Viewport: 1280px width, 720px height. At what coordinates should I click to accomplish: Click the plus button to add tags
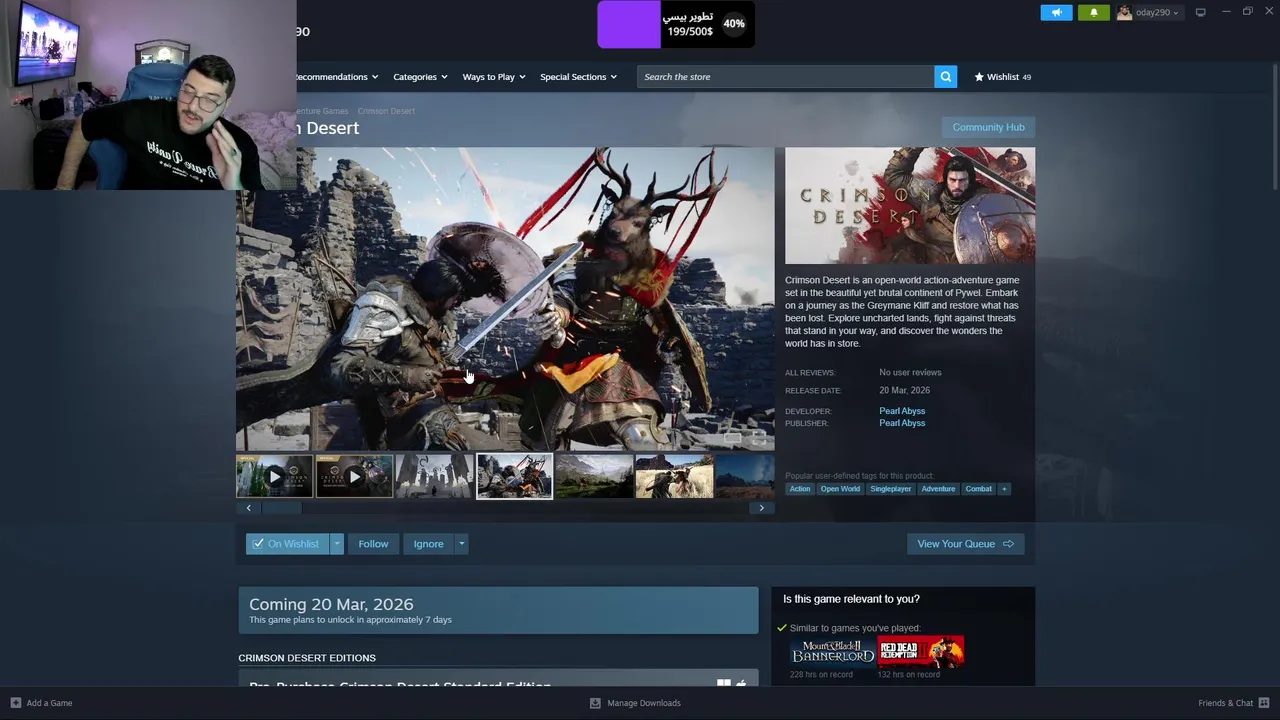[x=1004, y=489]
